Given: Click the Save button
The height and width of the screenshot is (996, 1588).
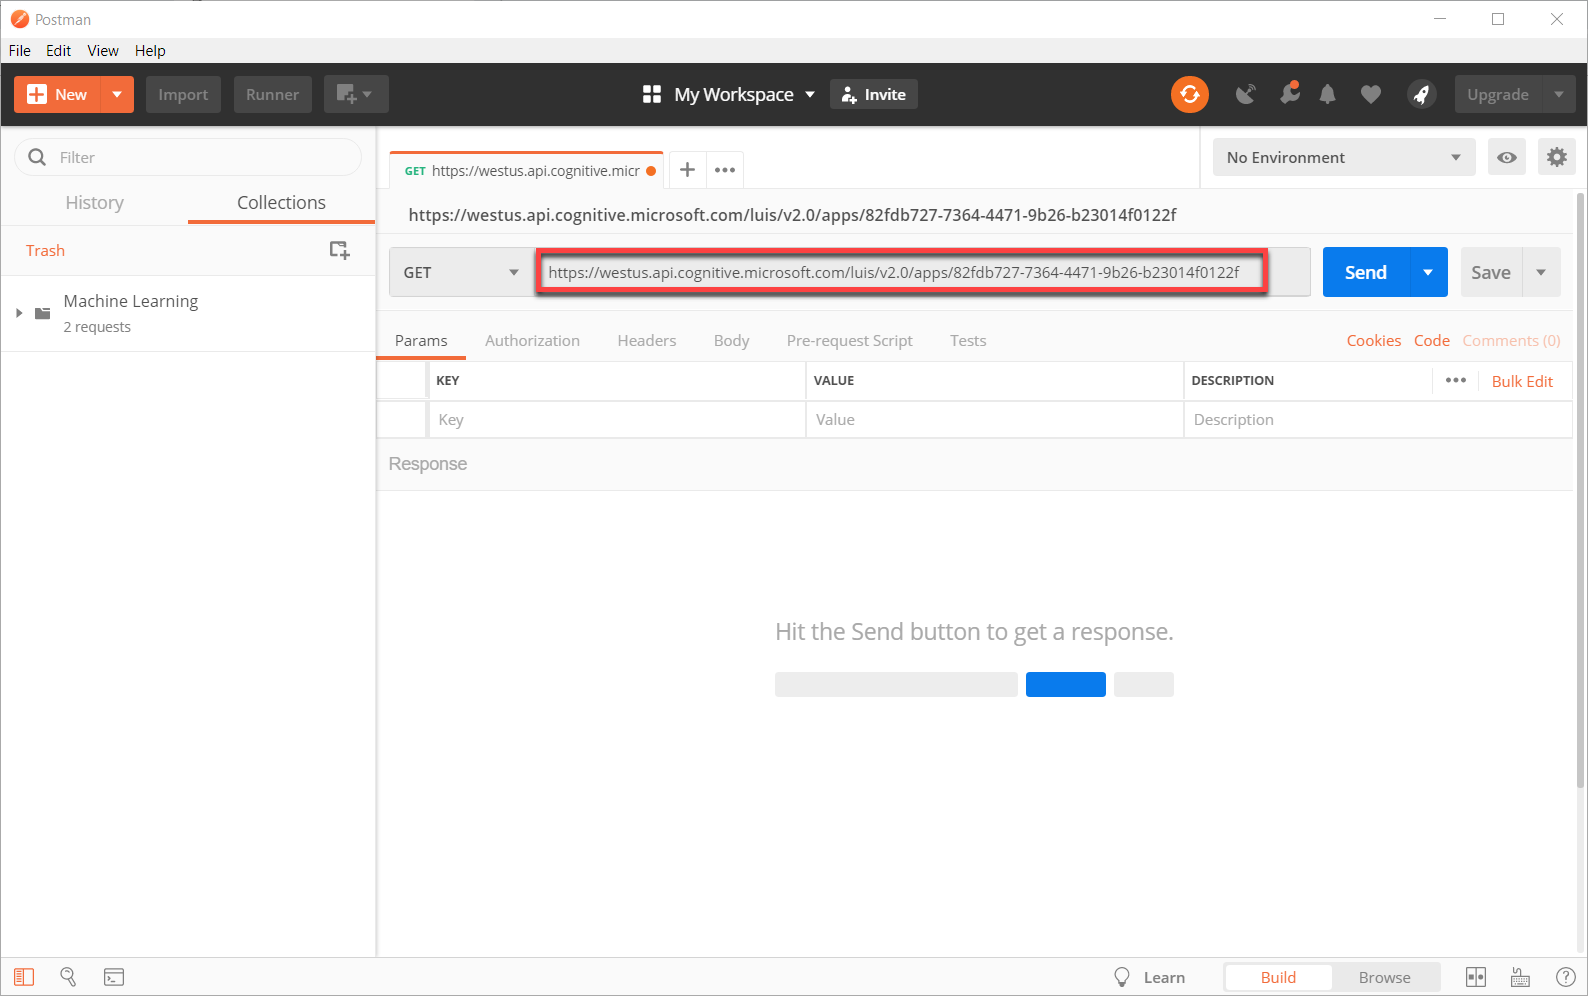Looking at the screenshot, I should 1491,272.
